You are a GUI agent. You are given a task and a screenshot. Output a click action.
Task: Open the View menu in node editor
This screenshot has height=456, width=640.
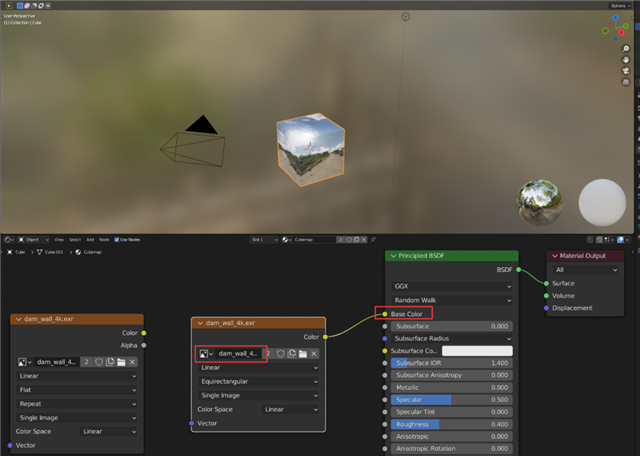59,240
